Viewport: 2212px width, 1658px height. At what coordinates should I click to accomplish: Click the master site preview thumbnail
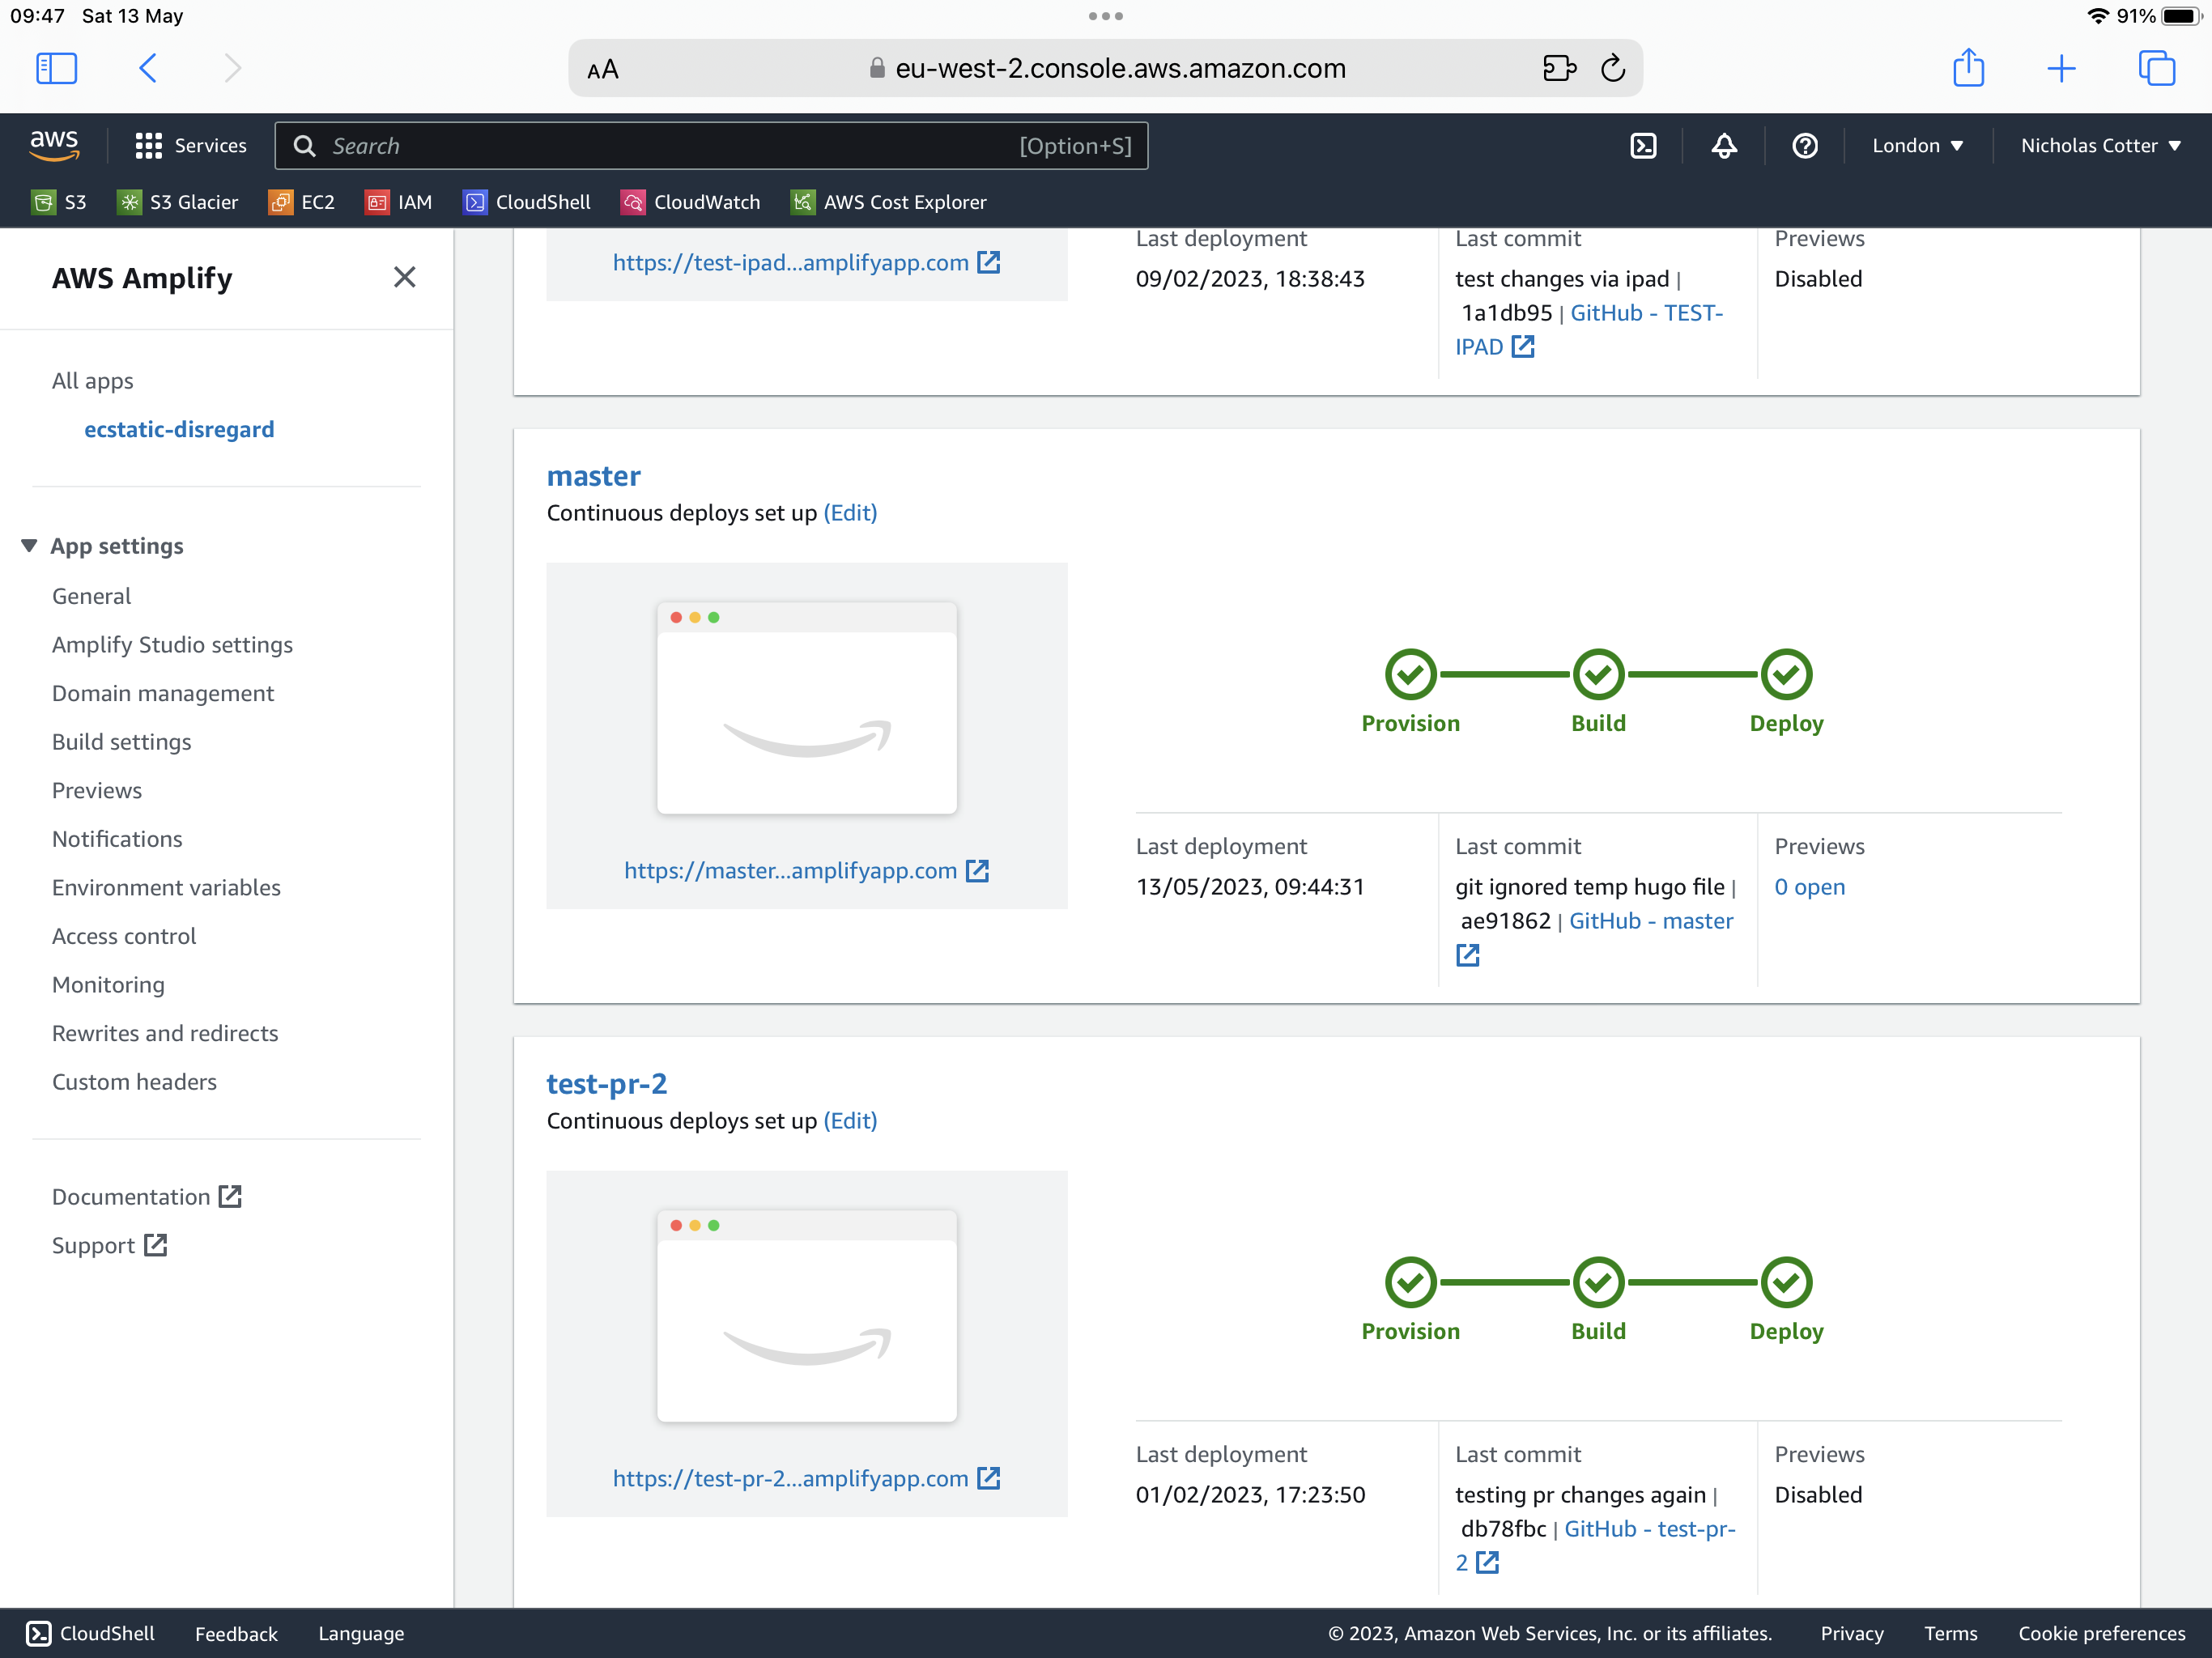806,708
